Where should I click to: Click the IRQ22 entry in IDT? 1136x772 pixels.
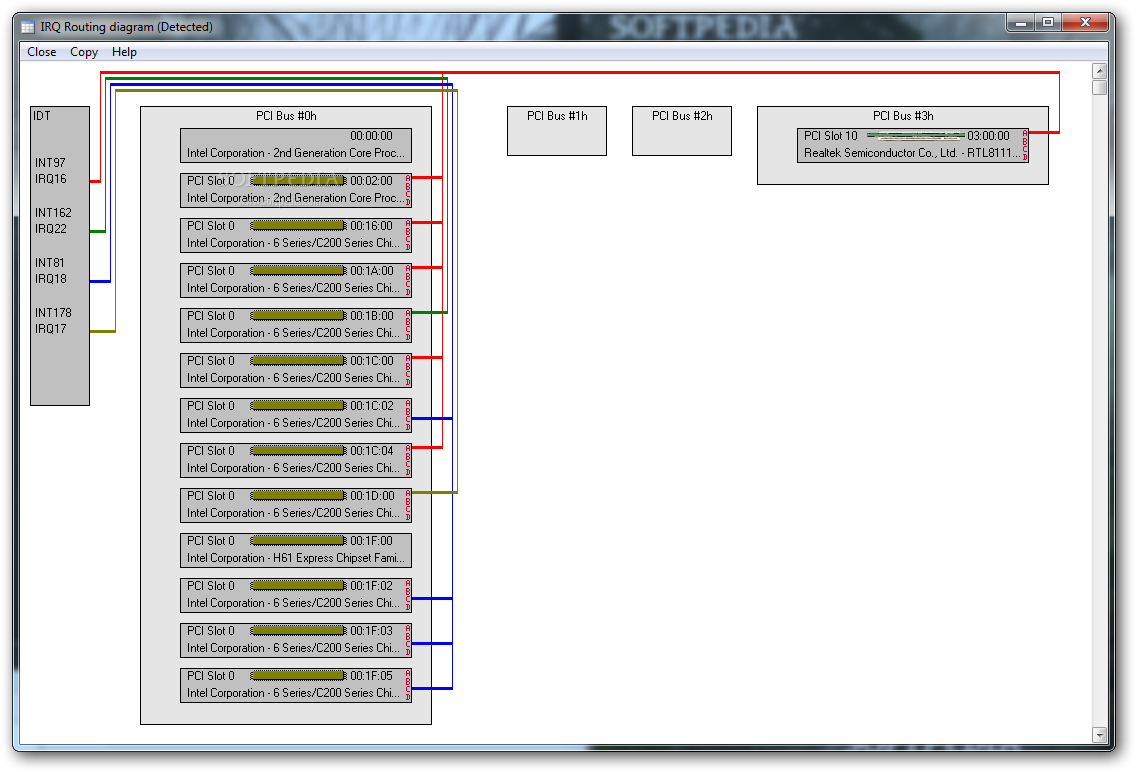pos(51,229)
